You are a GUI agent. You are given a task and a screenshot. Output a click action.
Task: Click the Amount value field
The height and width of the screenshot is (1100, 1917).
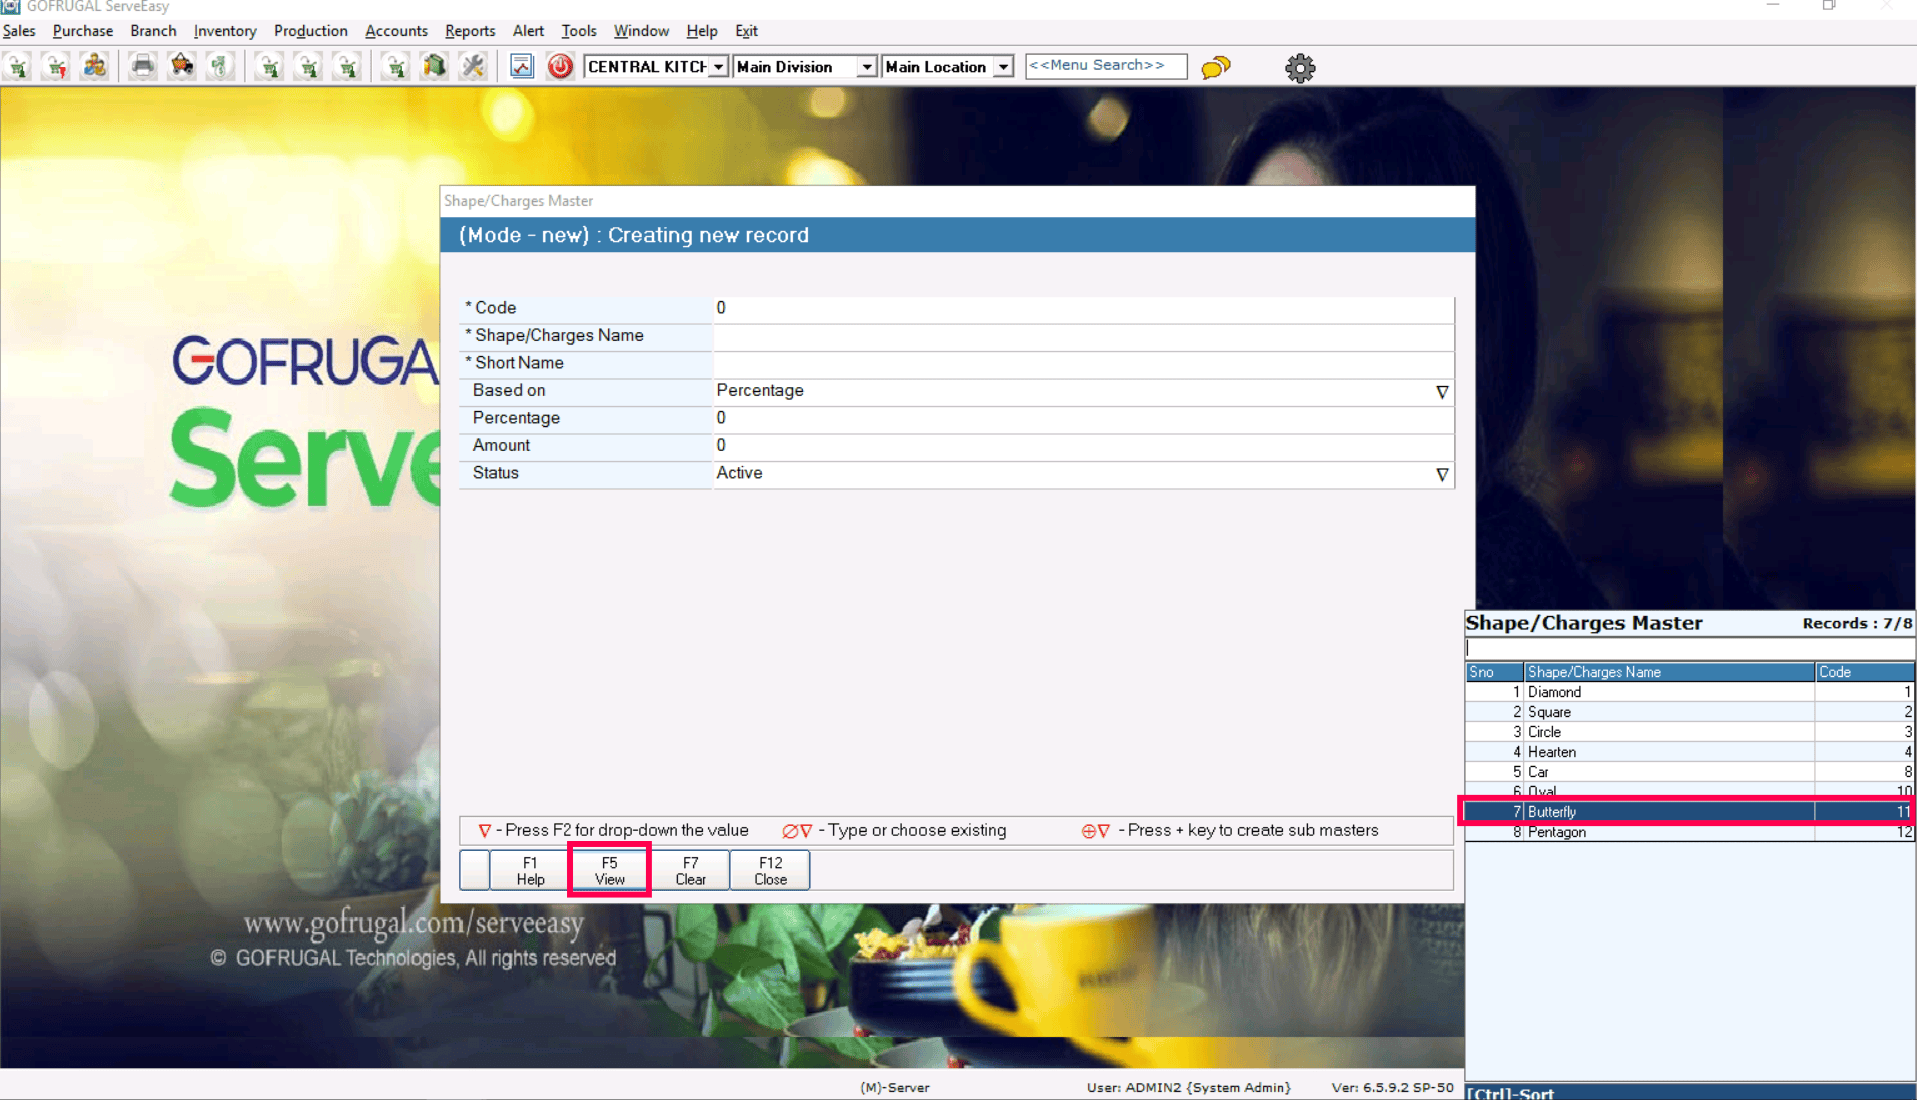click(1083, 447)
